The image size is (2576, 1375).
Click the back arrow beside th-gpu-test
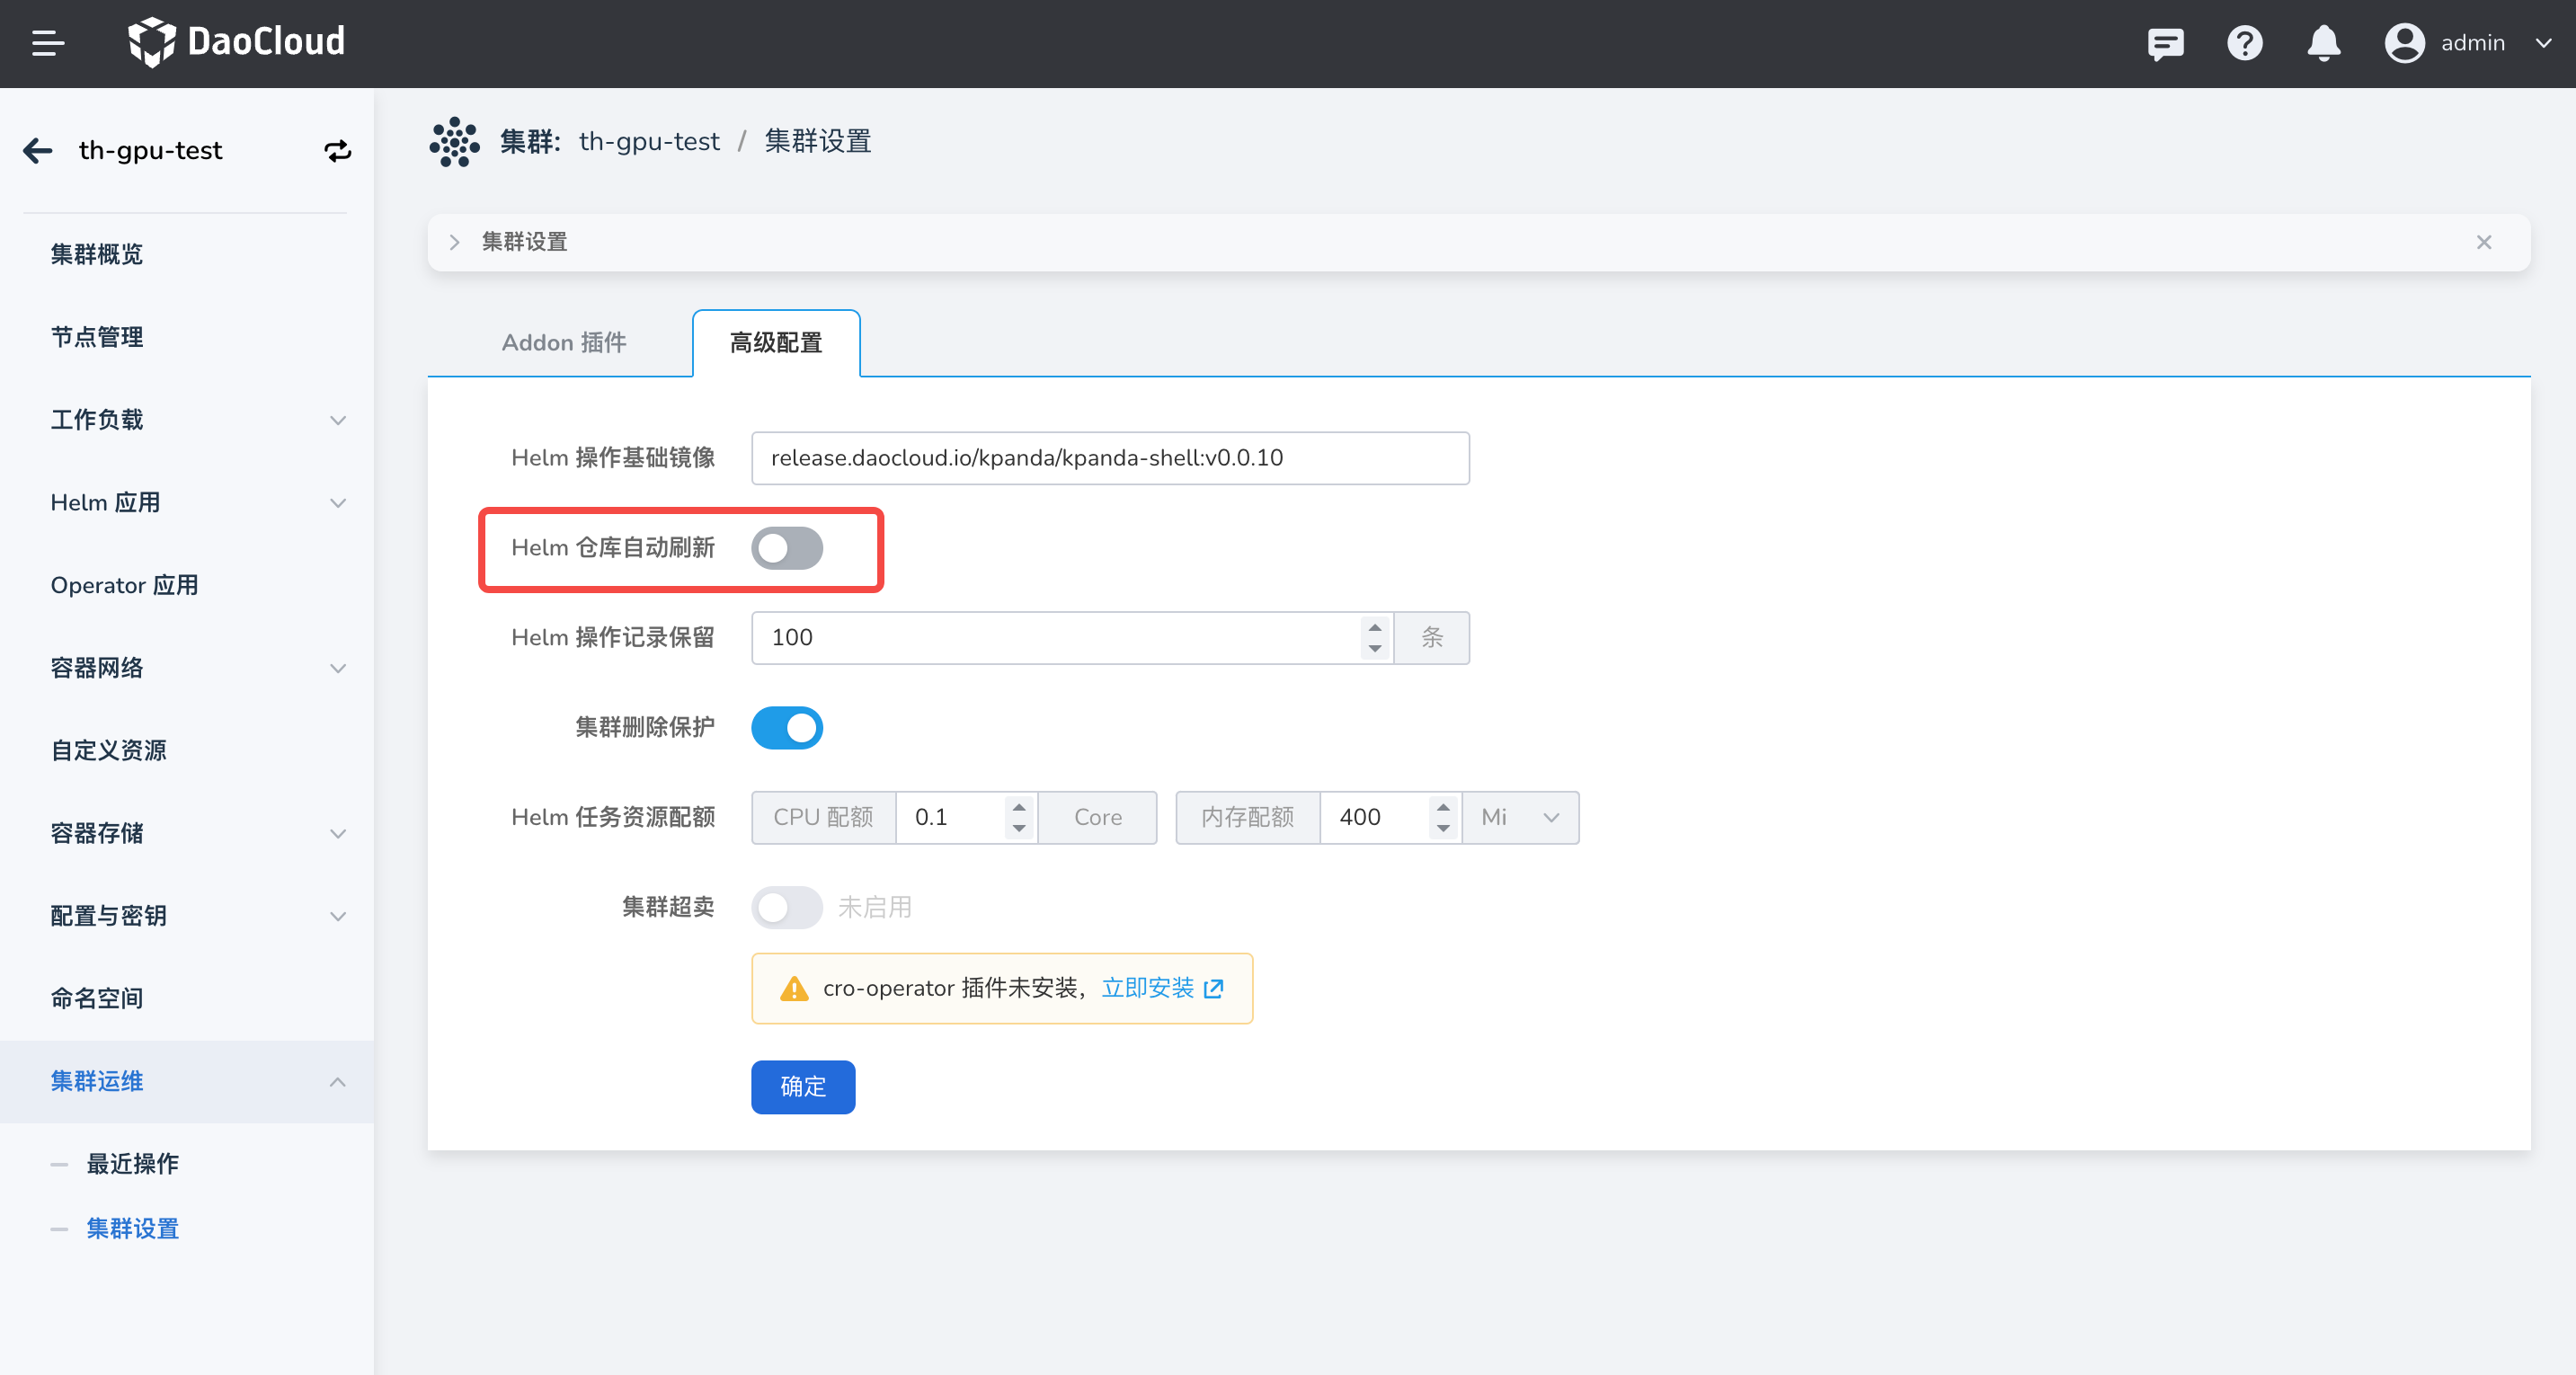(38, 150)
